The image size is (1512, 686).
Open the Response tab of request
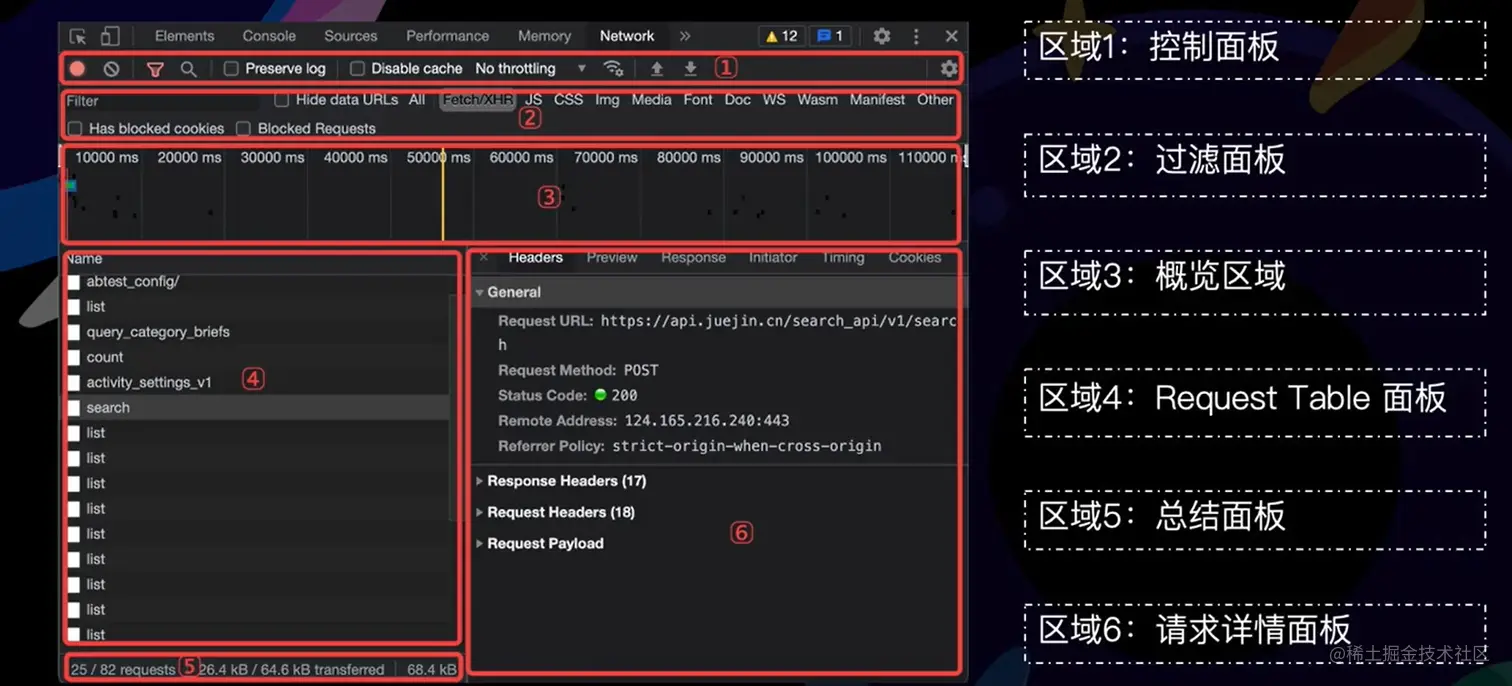[693, 257]
